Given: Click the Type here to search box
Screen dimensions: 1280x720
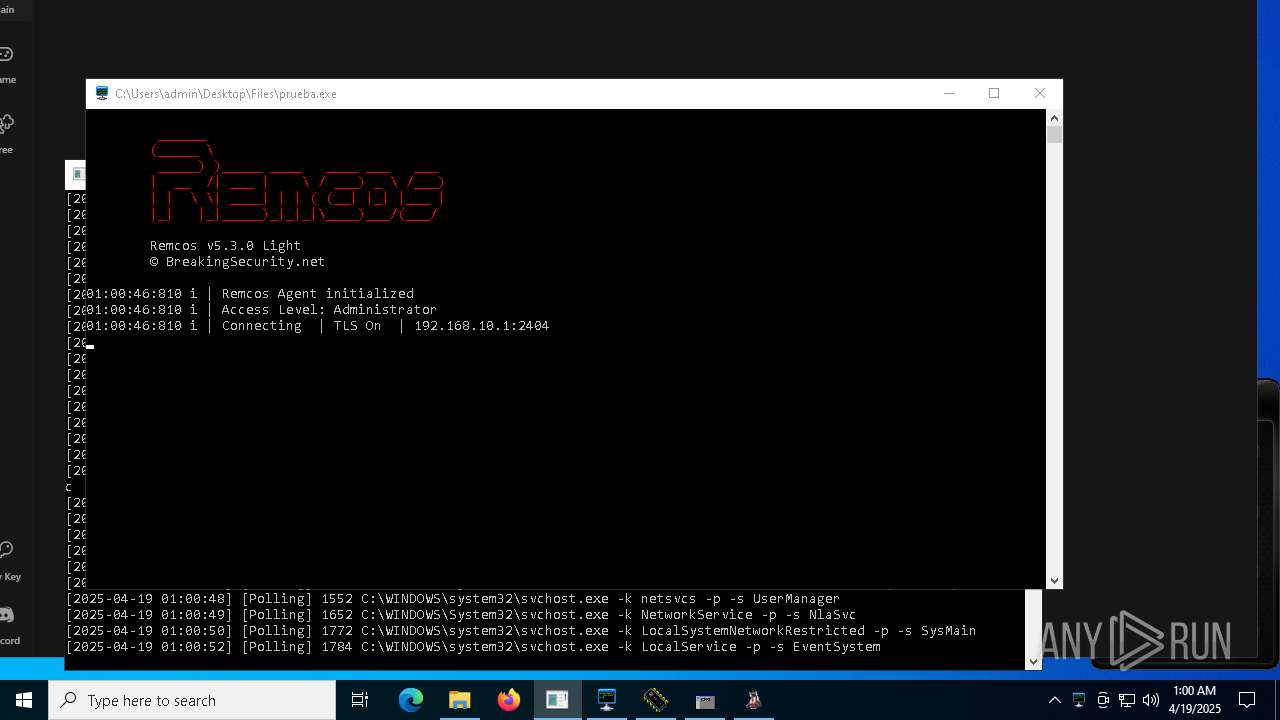Looking at the screenshot, I should [192, 700].
